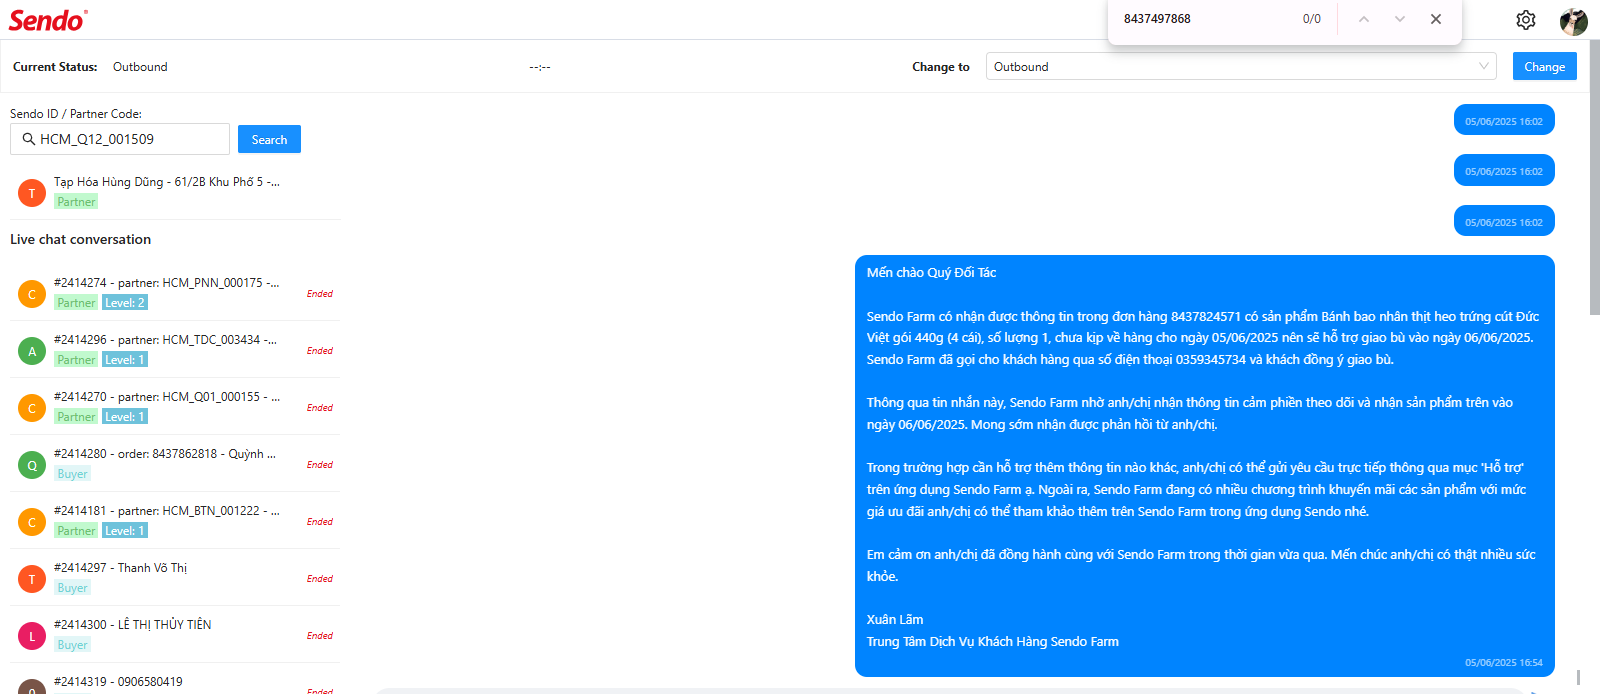Click avatar C of conversation #2414274

[x=32, y=294]
